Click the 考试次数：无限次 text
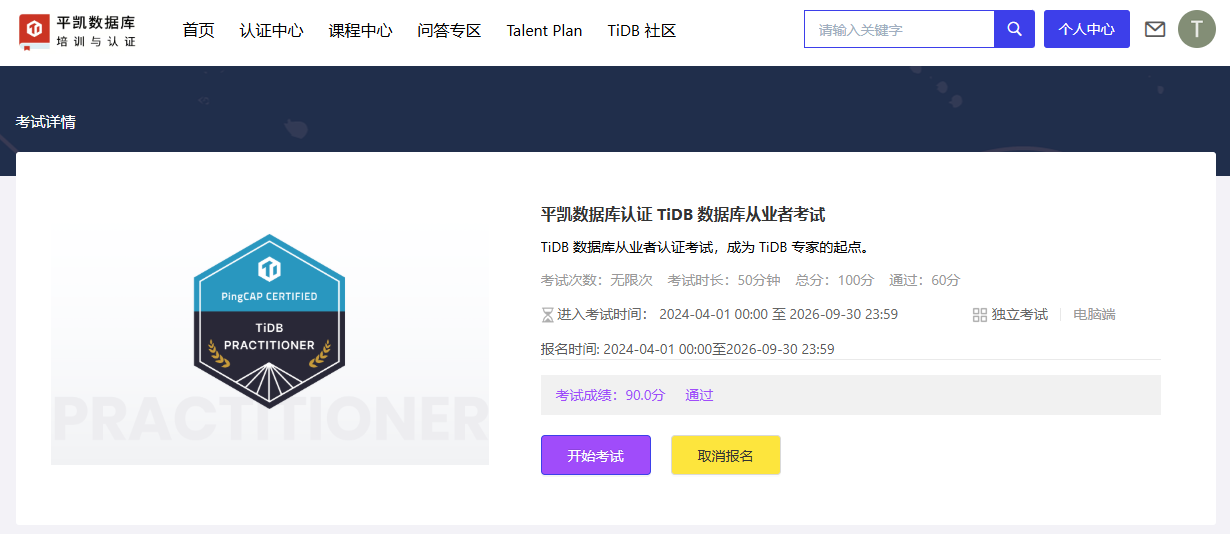 click(597, 280)
